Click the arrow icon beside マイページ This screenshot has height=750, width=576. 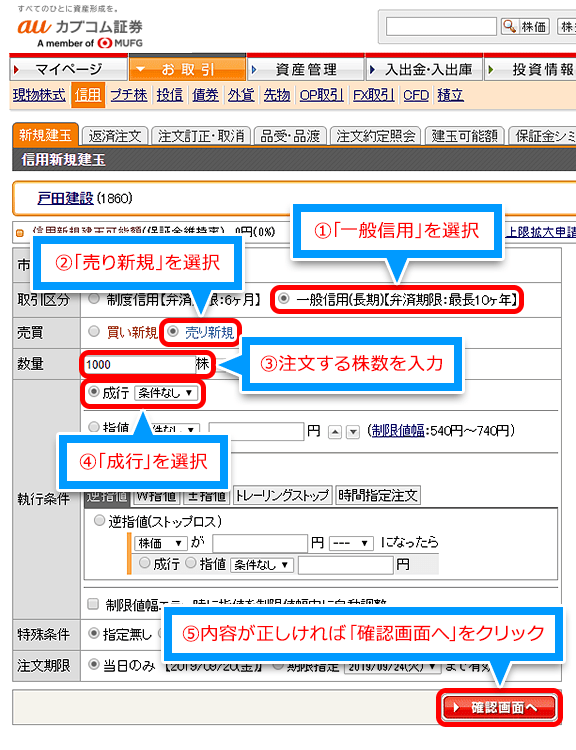pyautogui.click(x=17, y=70)
